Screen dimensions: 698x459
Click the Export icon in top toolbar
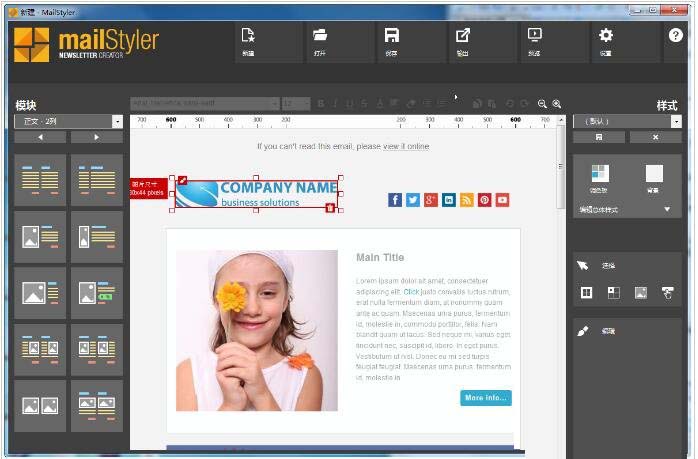(463, 36)
